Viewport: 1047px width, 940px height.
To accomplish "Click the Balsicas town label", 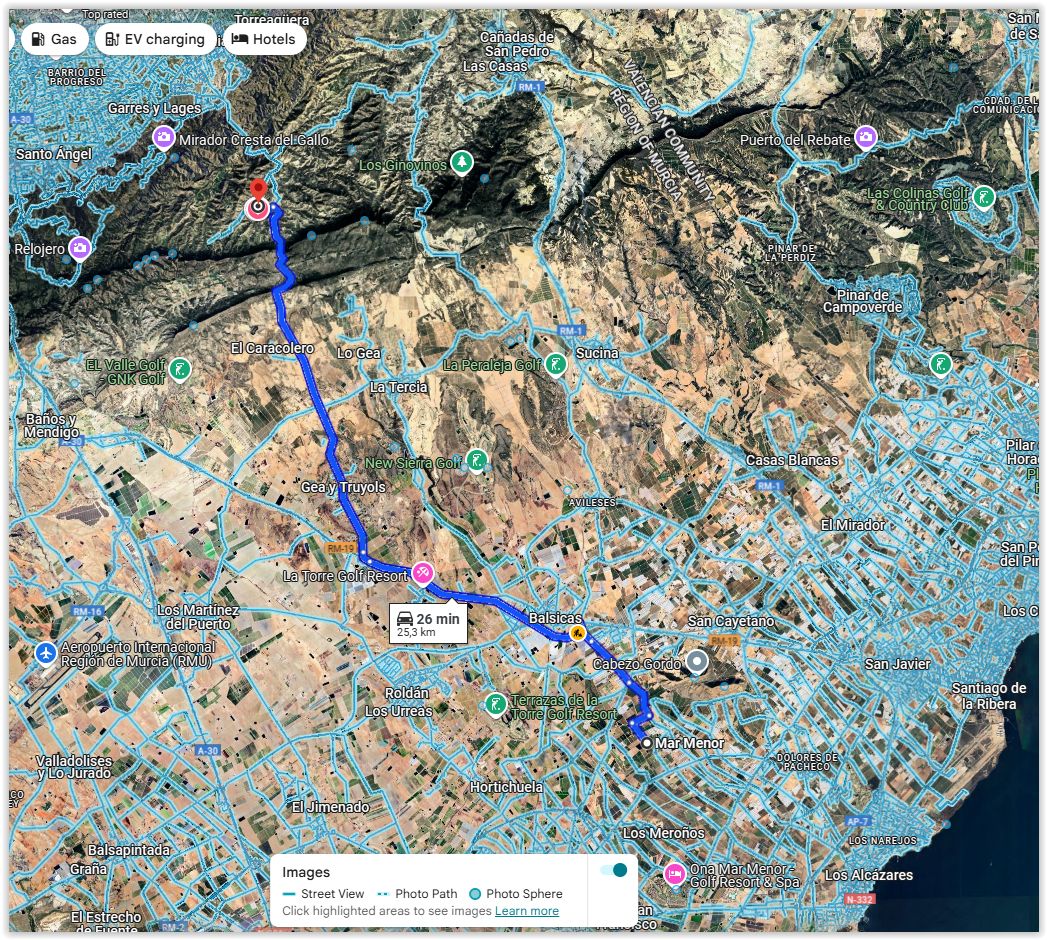I will (x=555, y=618).
